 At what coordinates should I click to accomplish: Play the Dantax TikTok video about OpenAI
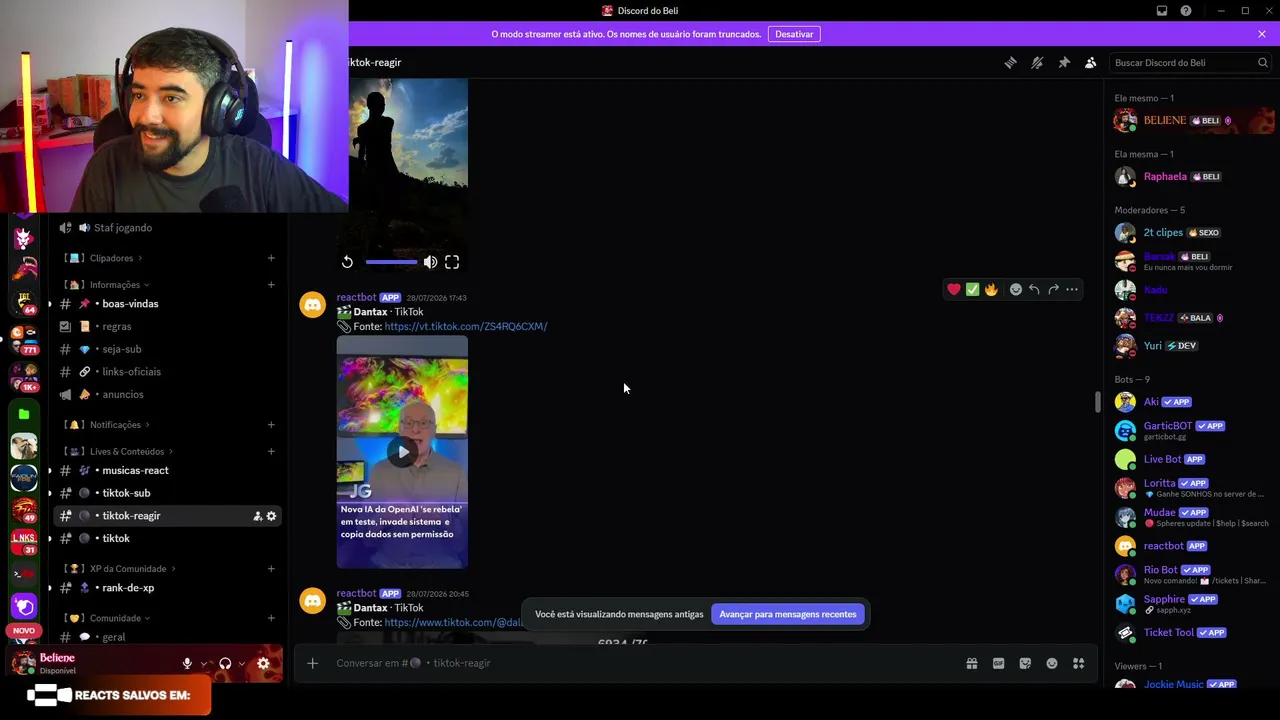coord(402,452)
